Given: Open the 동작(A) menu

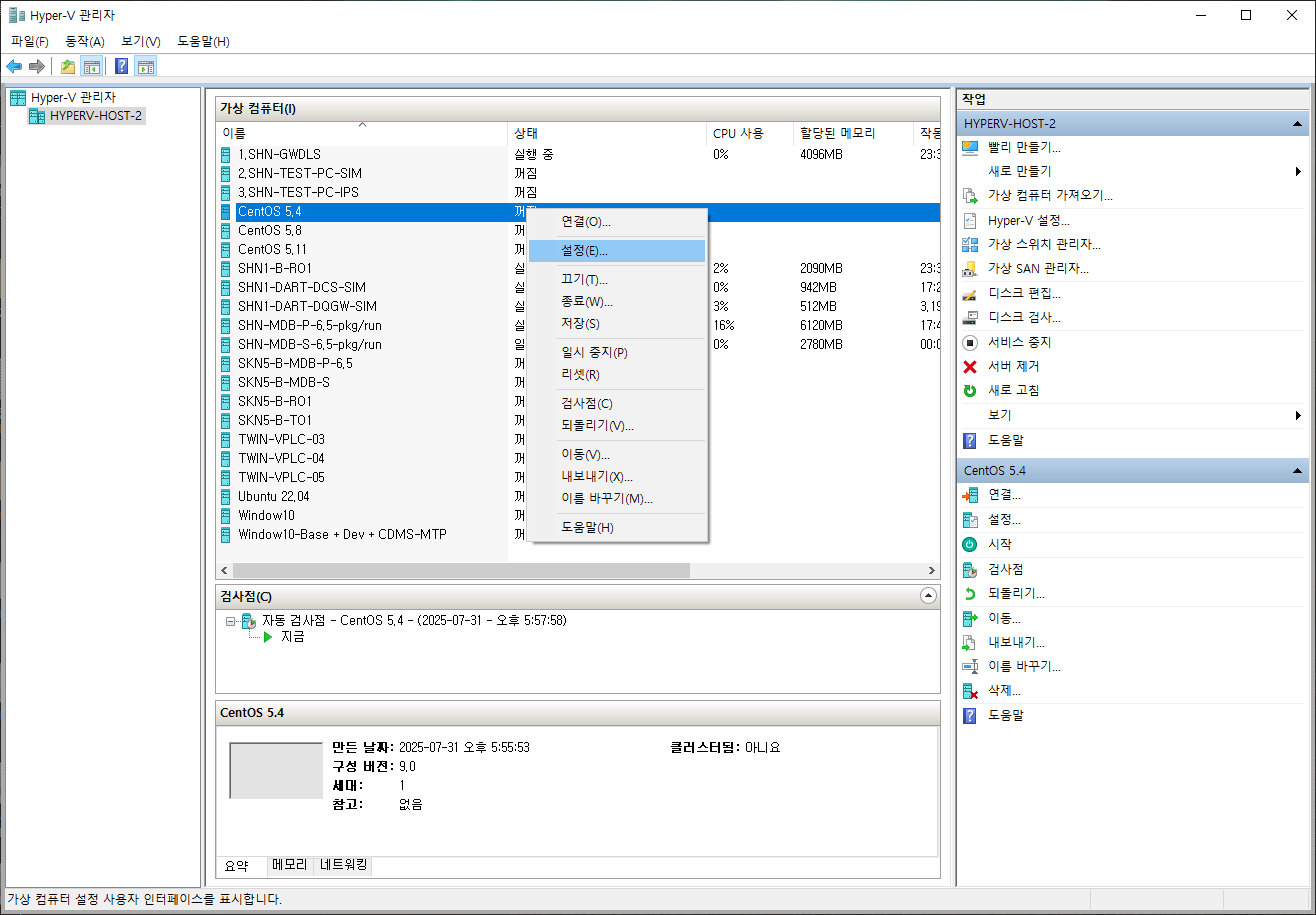Looking at the screenshot, I should [x=84, y=41].
